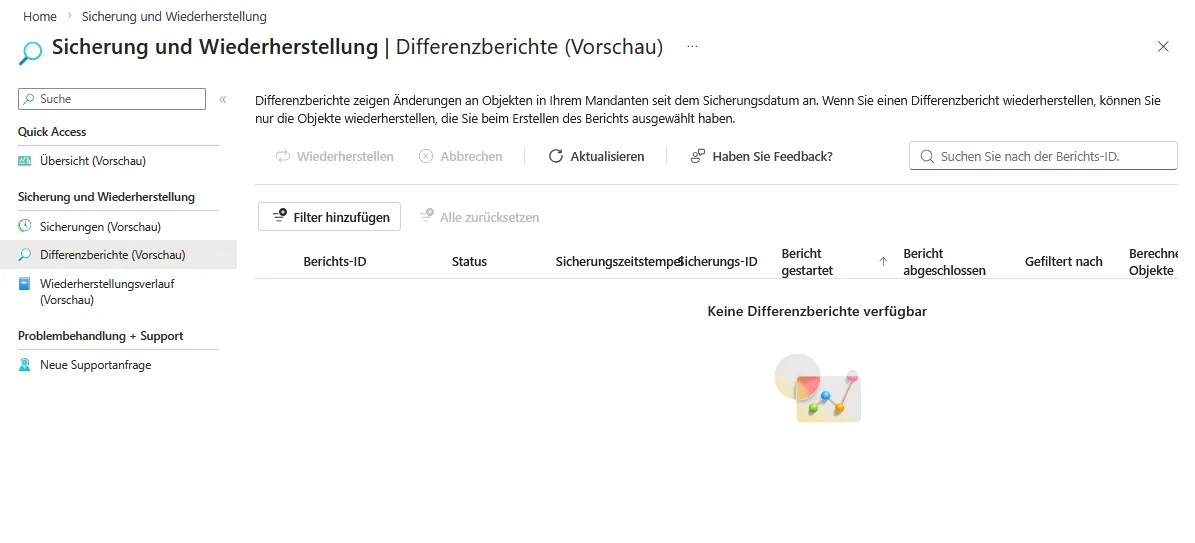
Task: Focus the Berichts-ID search box
Action: pos(1050,157)
